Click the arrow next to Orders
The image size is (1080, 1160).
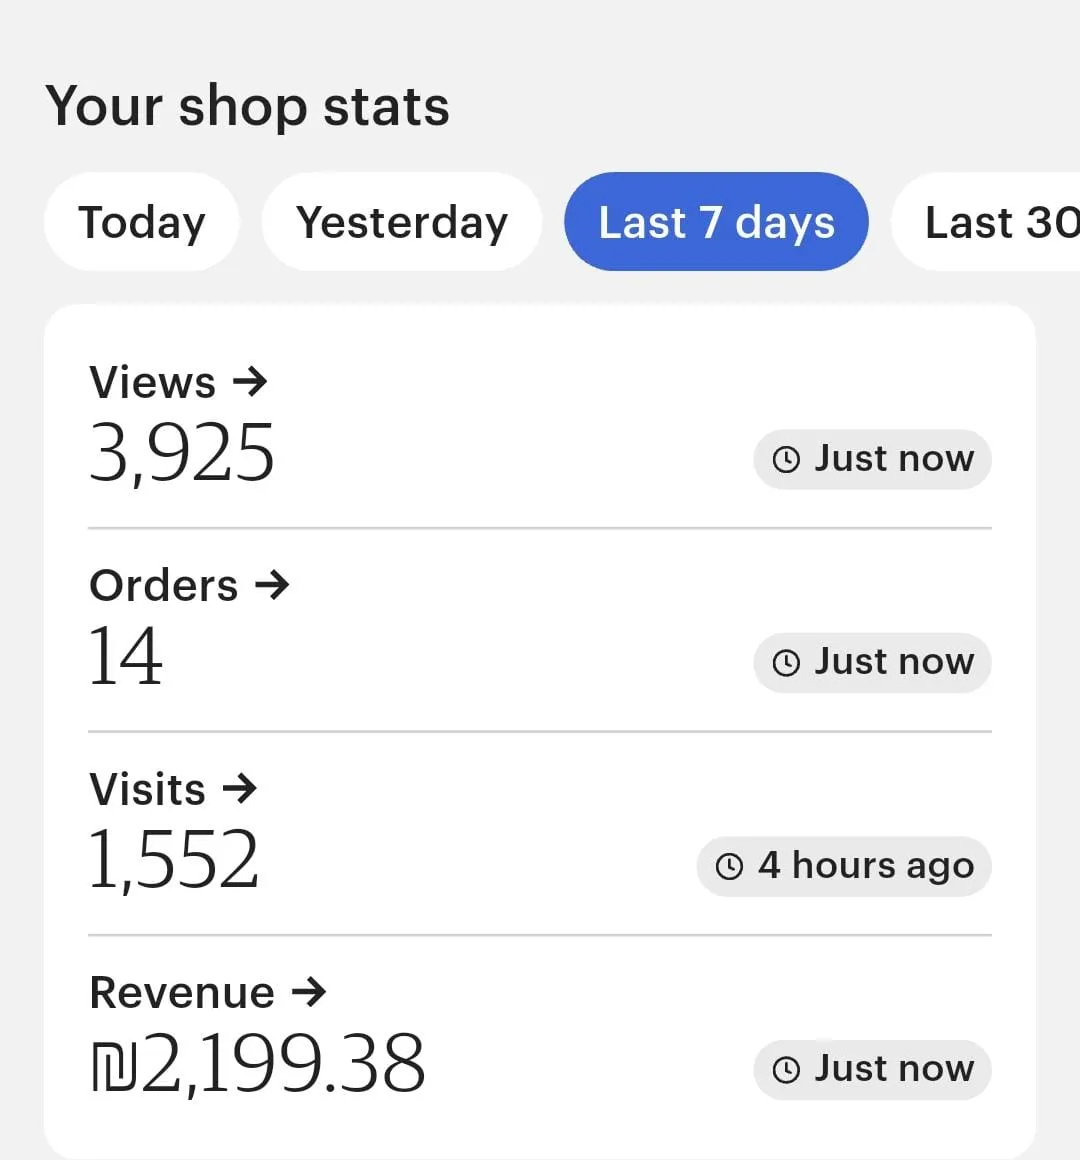(272, 584)
